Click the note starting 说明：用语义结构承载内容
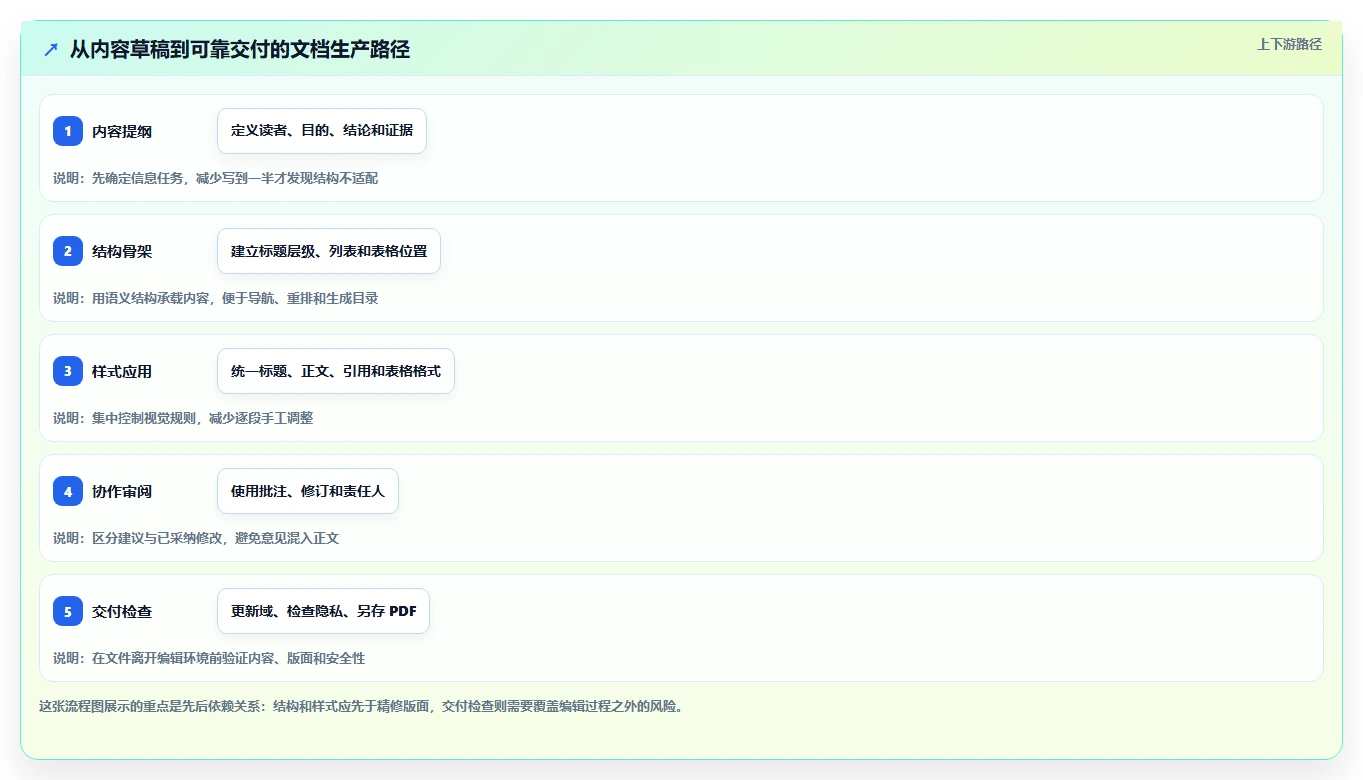Viewport: 1363px width, 780px height. tap(215, 298)
